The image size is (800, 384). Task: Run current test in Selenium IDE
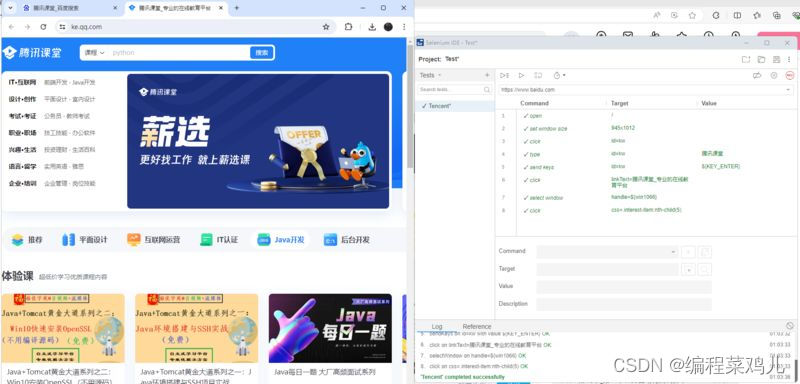[x=521, y=75]
